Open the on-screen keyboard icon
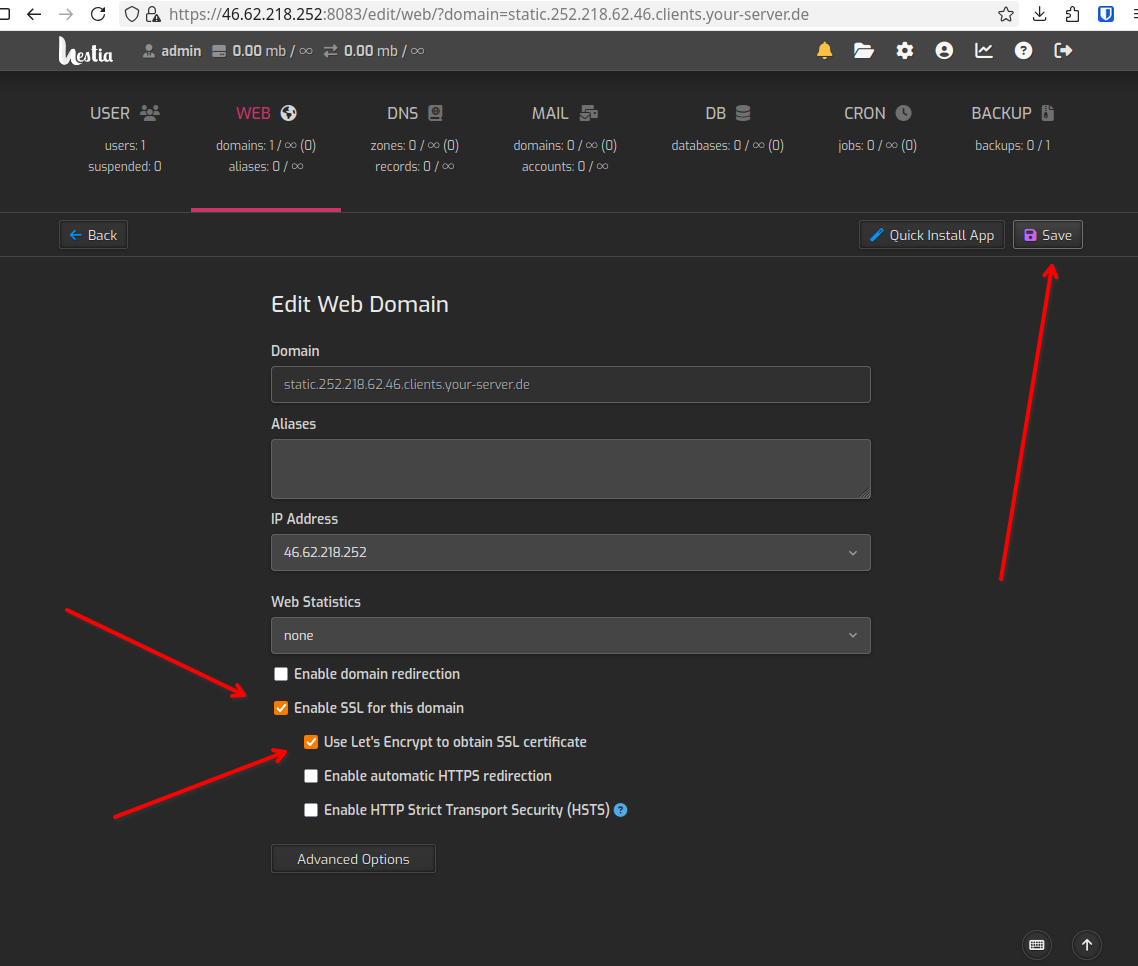 1036,944
